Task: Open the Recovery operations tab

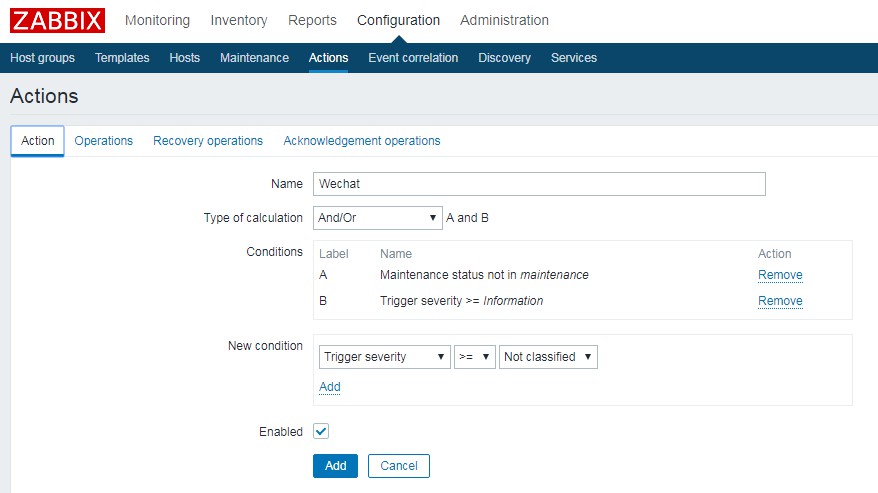Action: [x=208, y=141]
